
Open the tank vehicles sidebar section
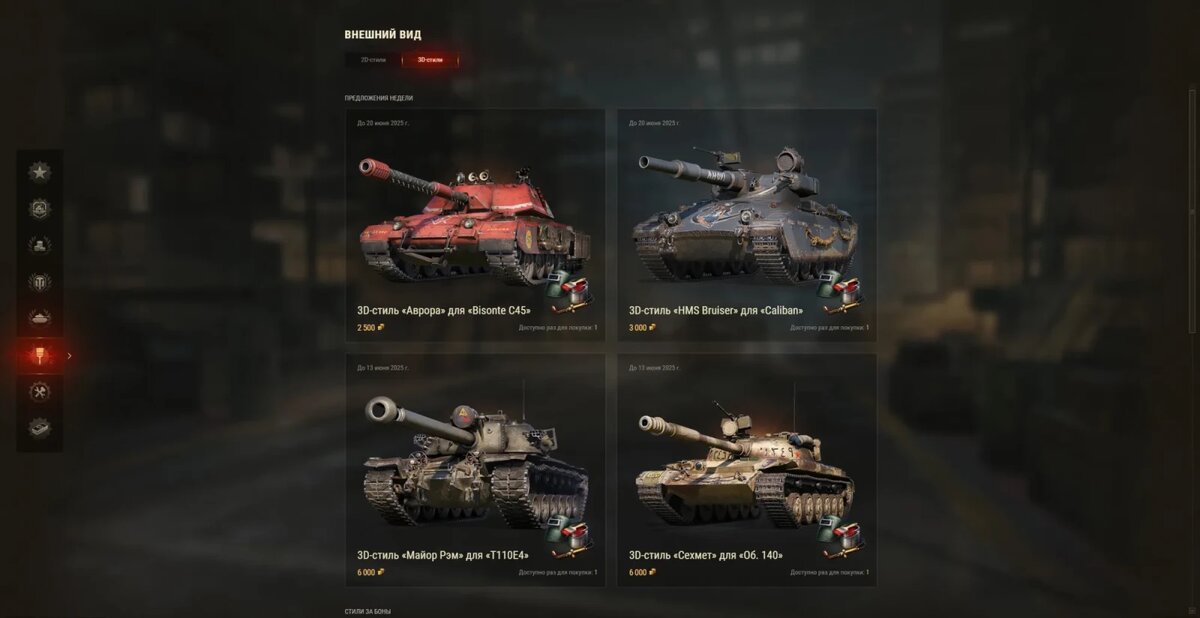[x=39, y=318]
